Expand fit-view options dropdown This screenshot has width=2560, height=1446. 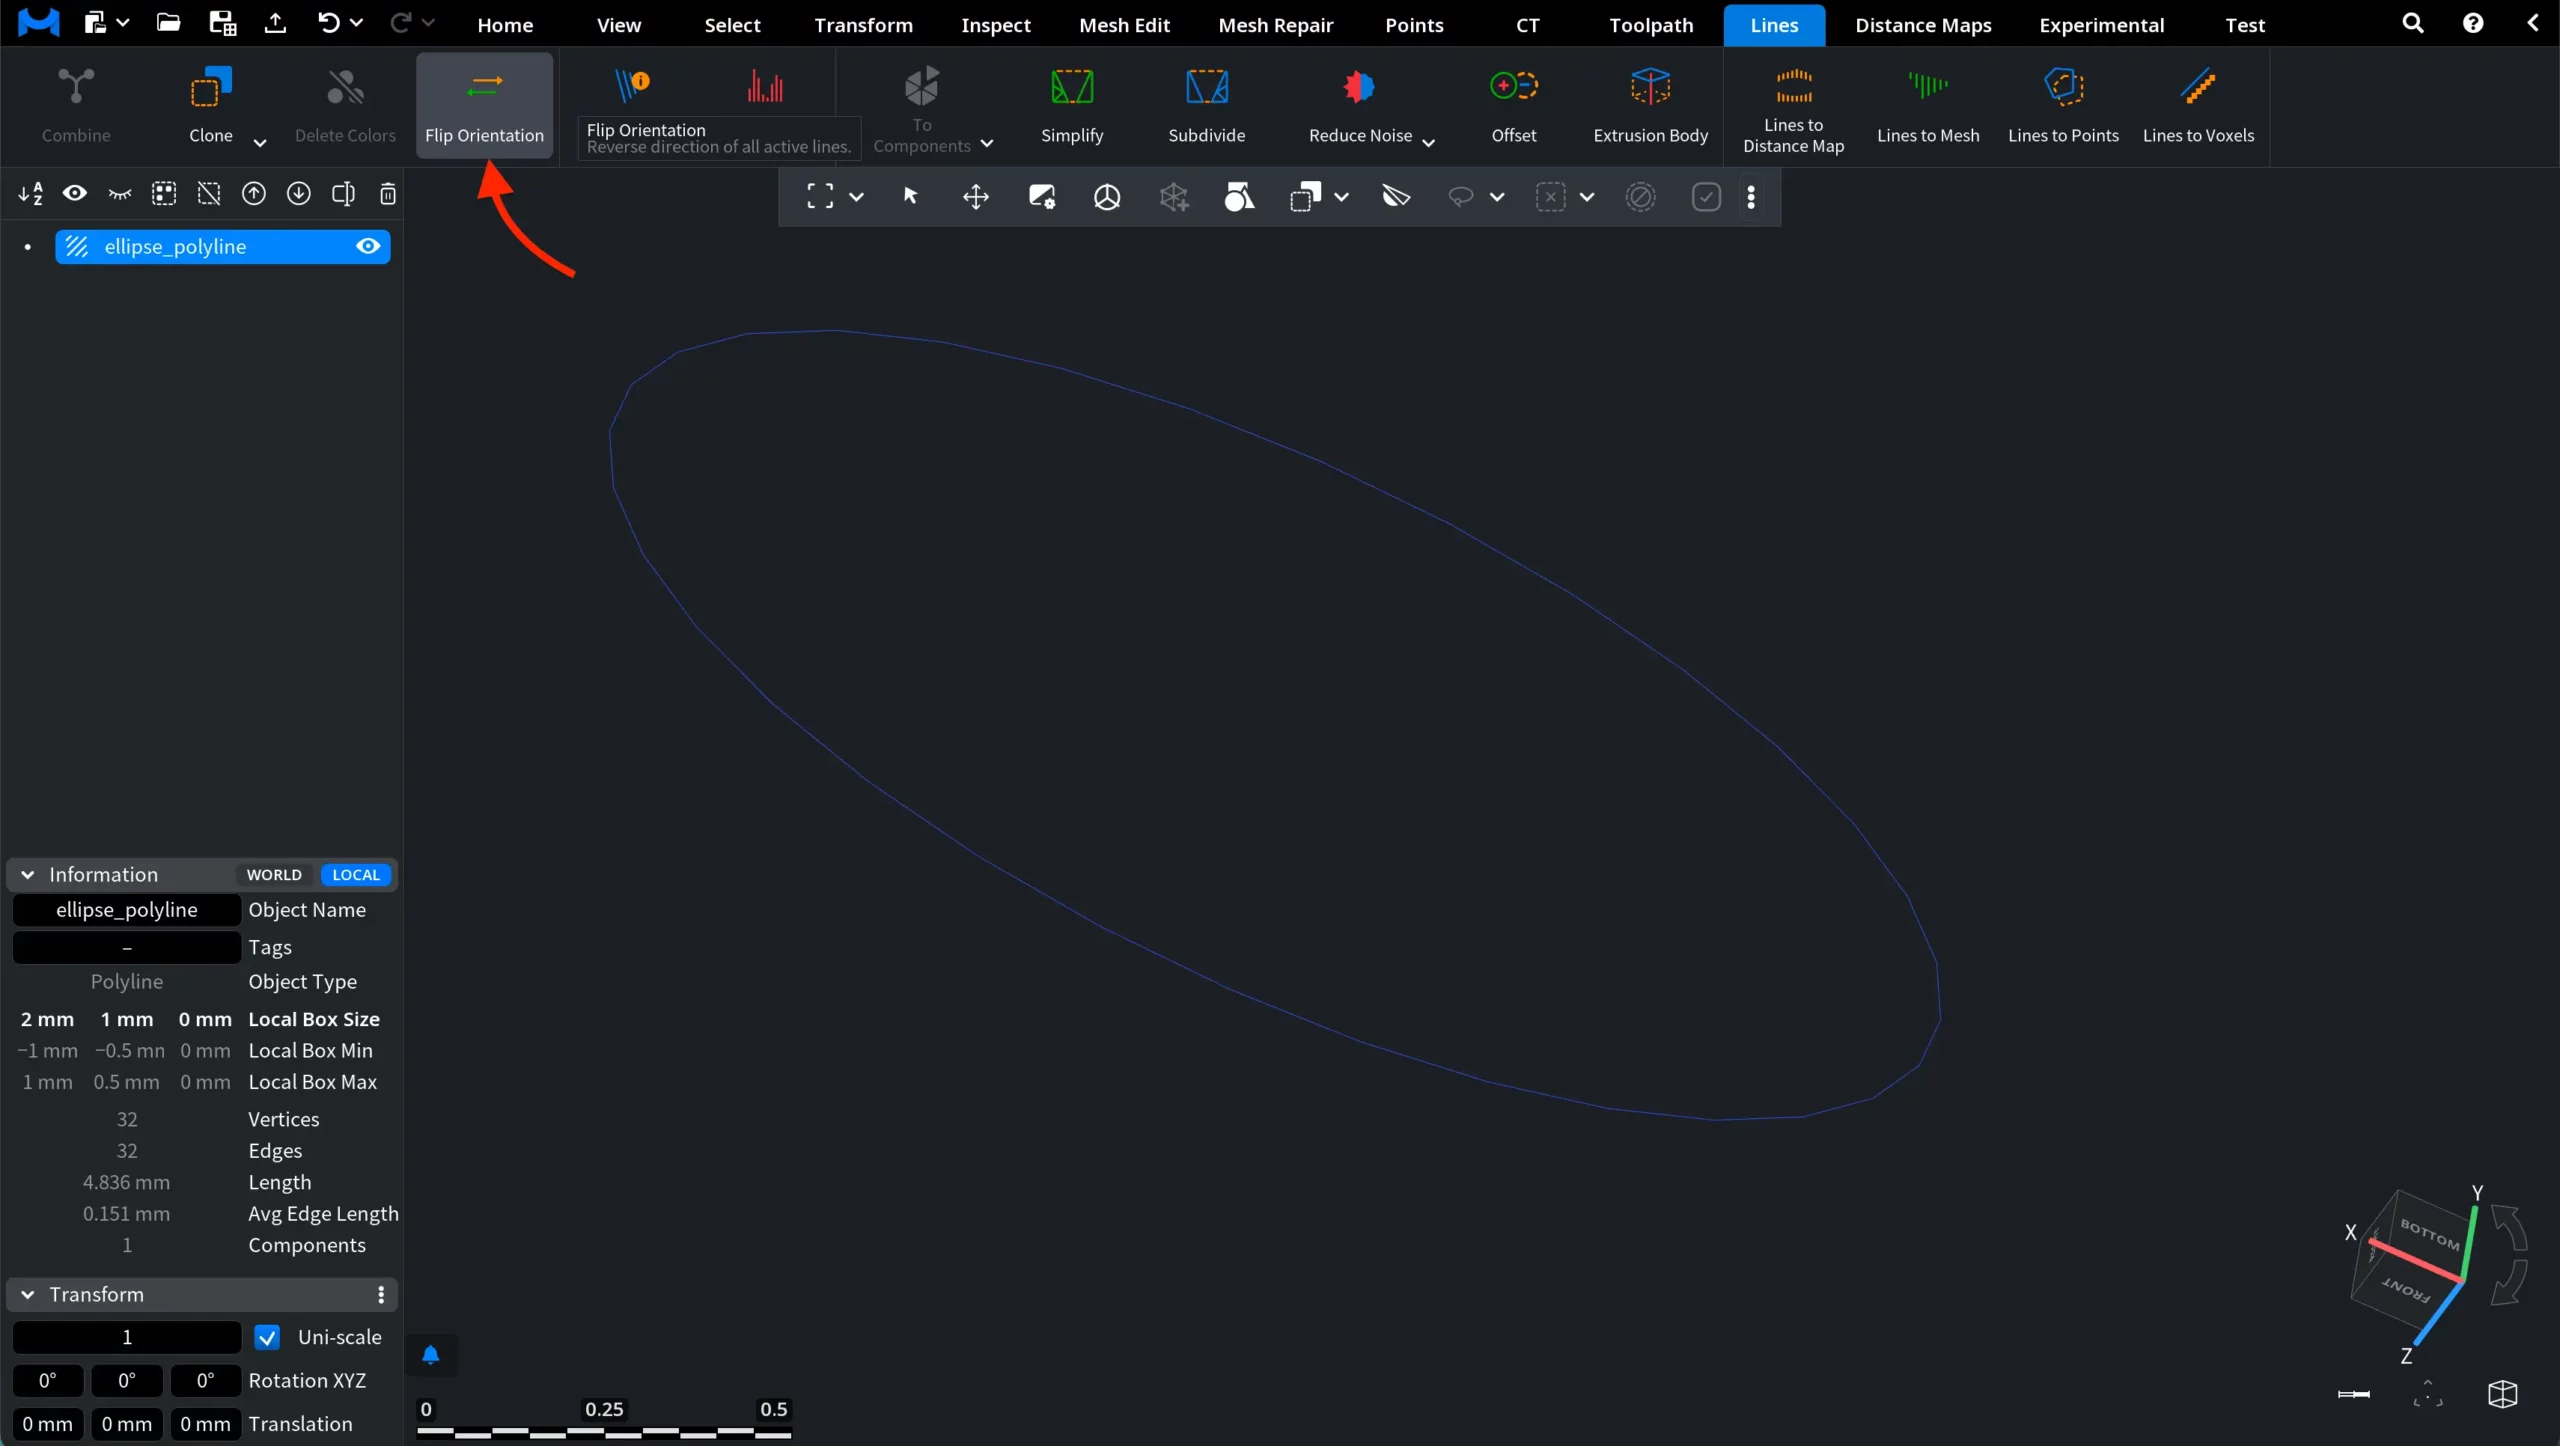[856, 197]
